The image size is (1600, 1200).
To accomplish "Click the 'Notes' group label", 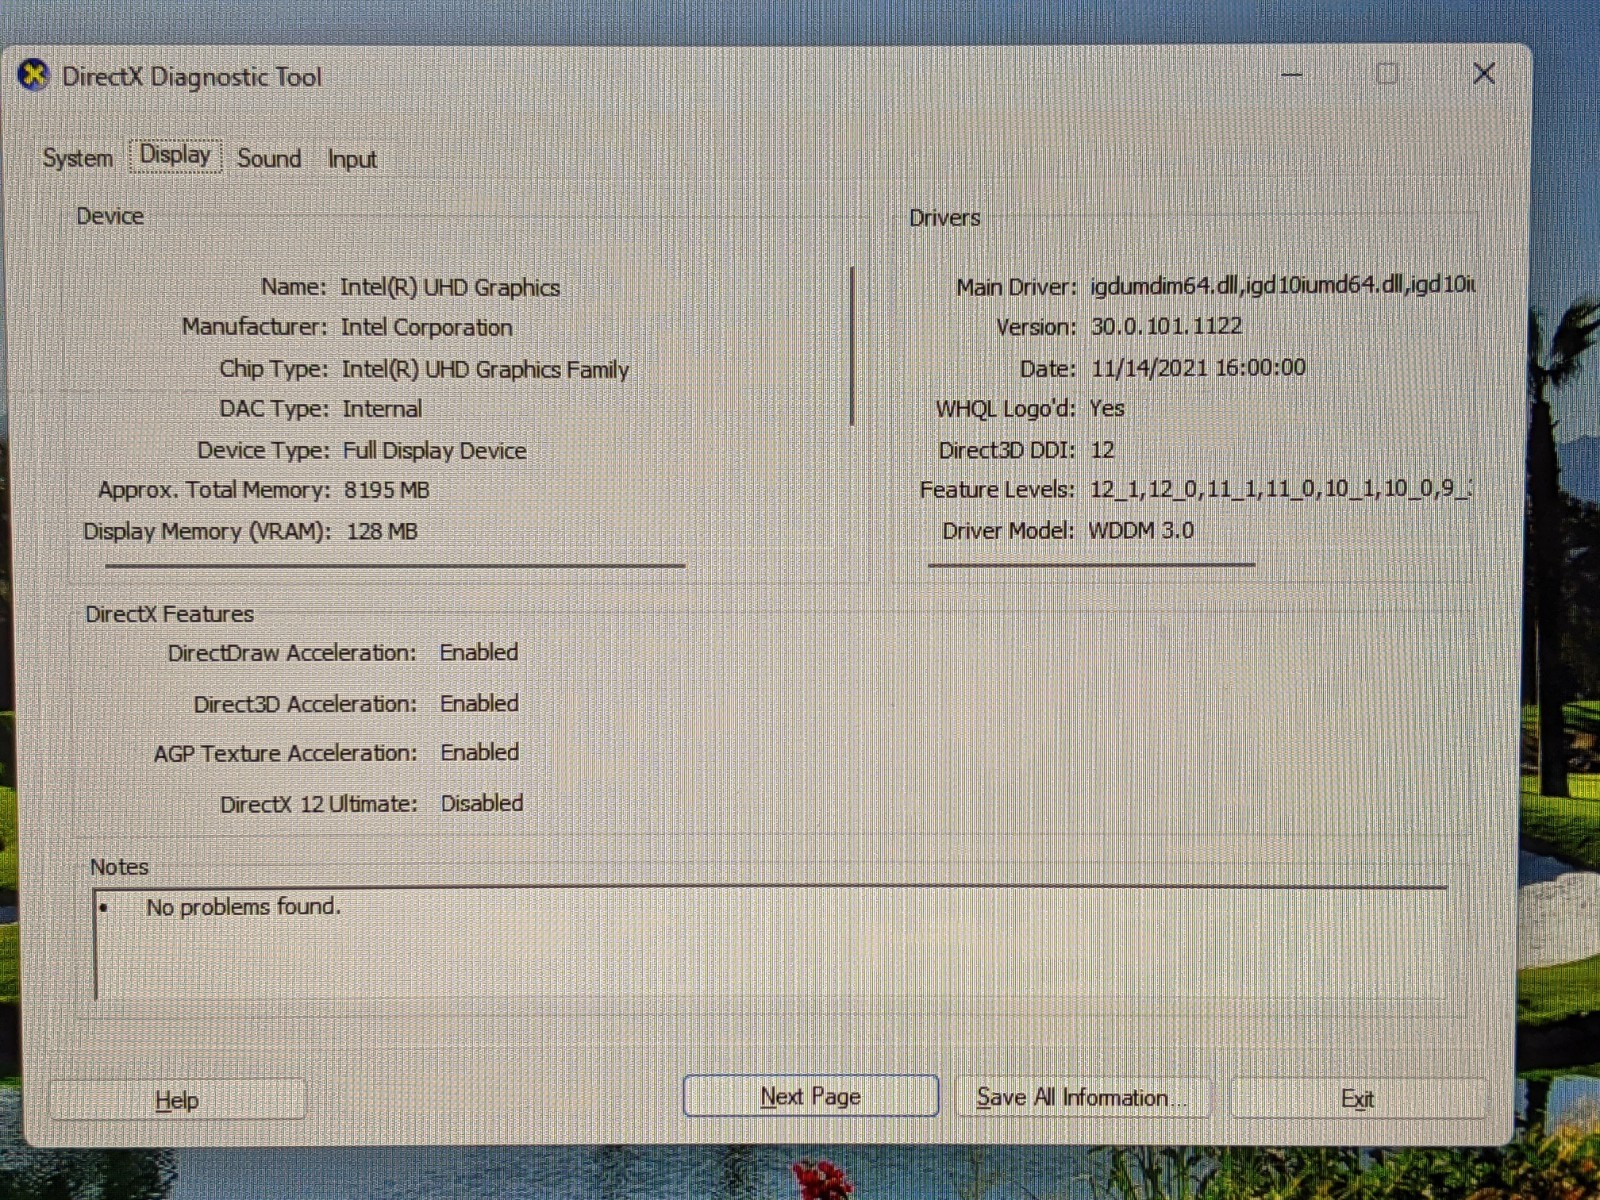I will coord(119,867).
